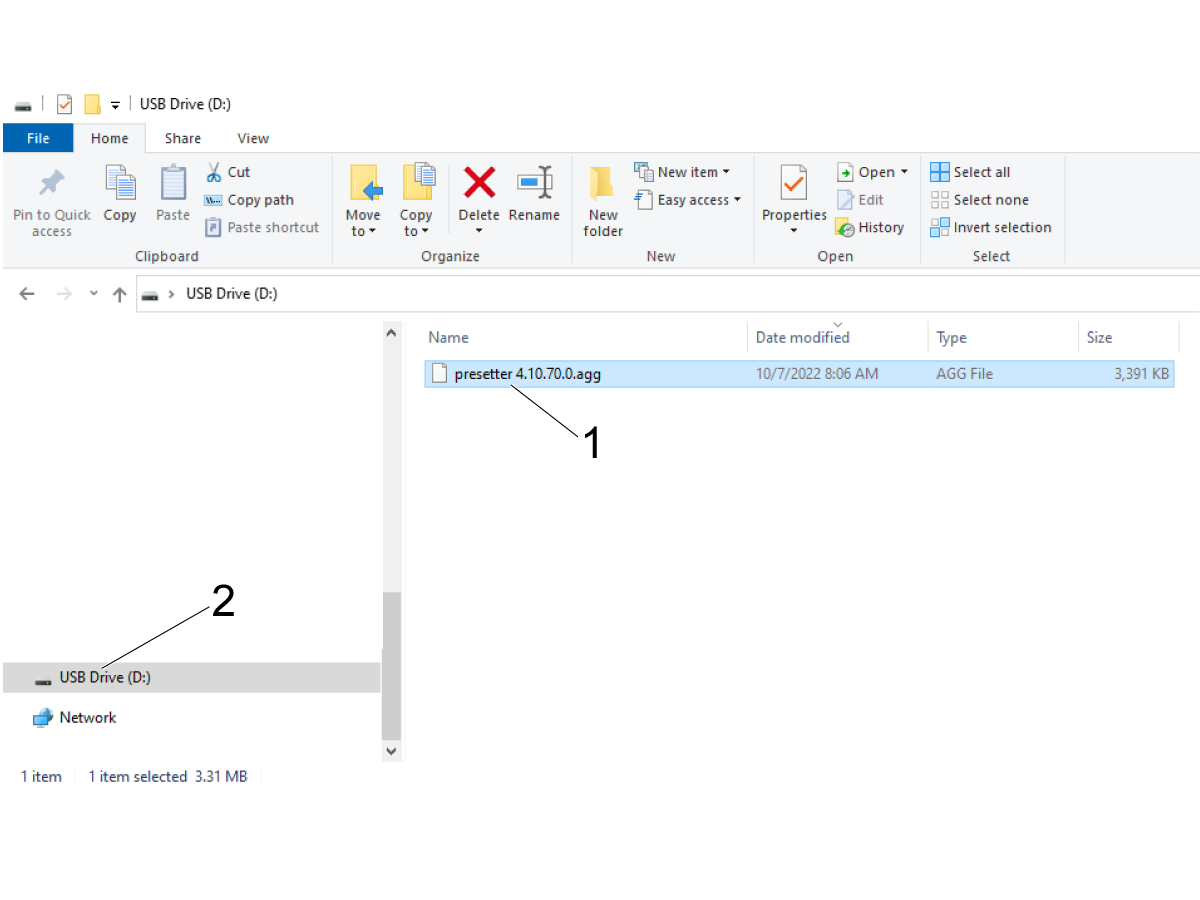1200x900 pixels.
Task: Cut the selected file with the scissors icon
Action: point(214,172)
